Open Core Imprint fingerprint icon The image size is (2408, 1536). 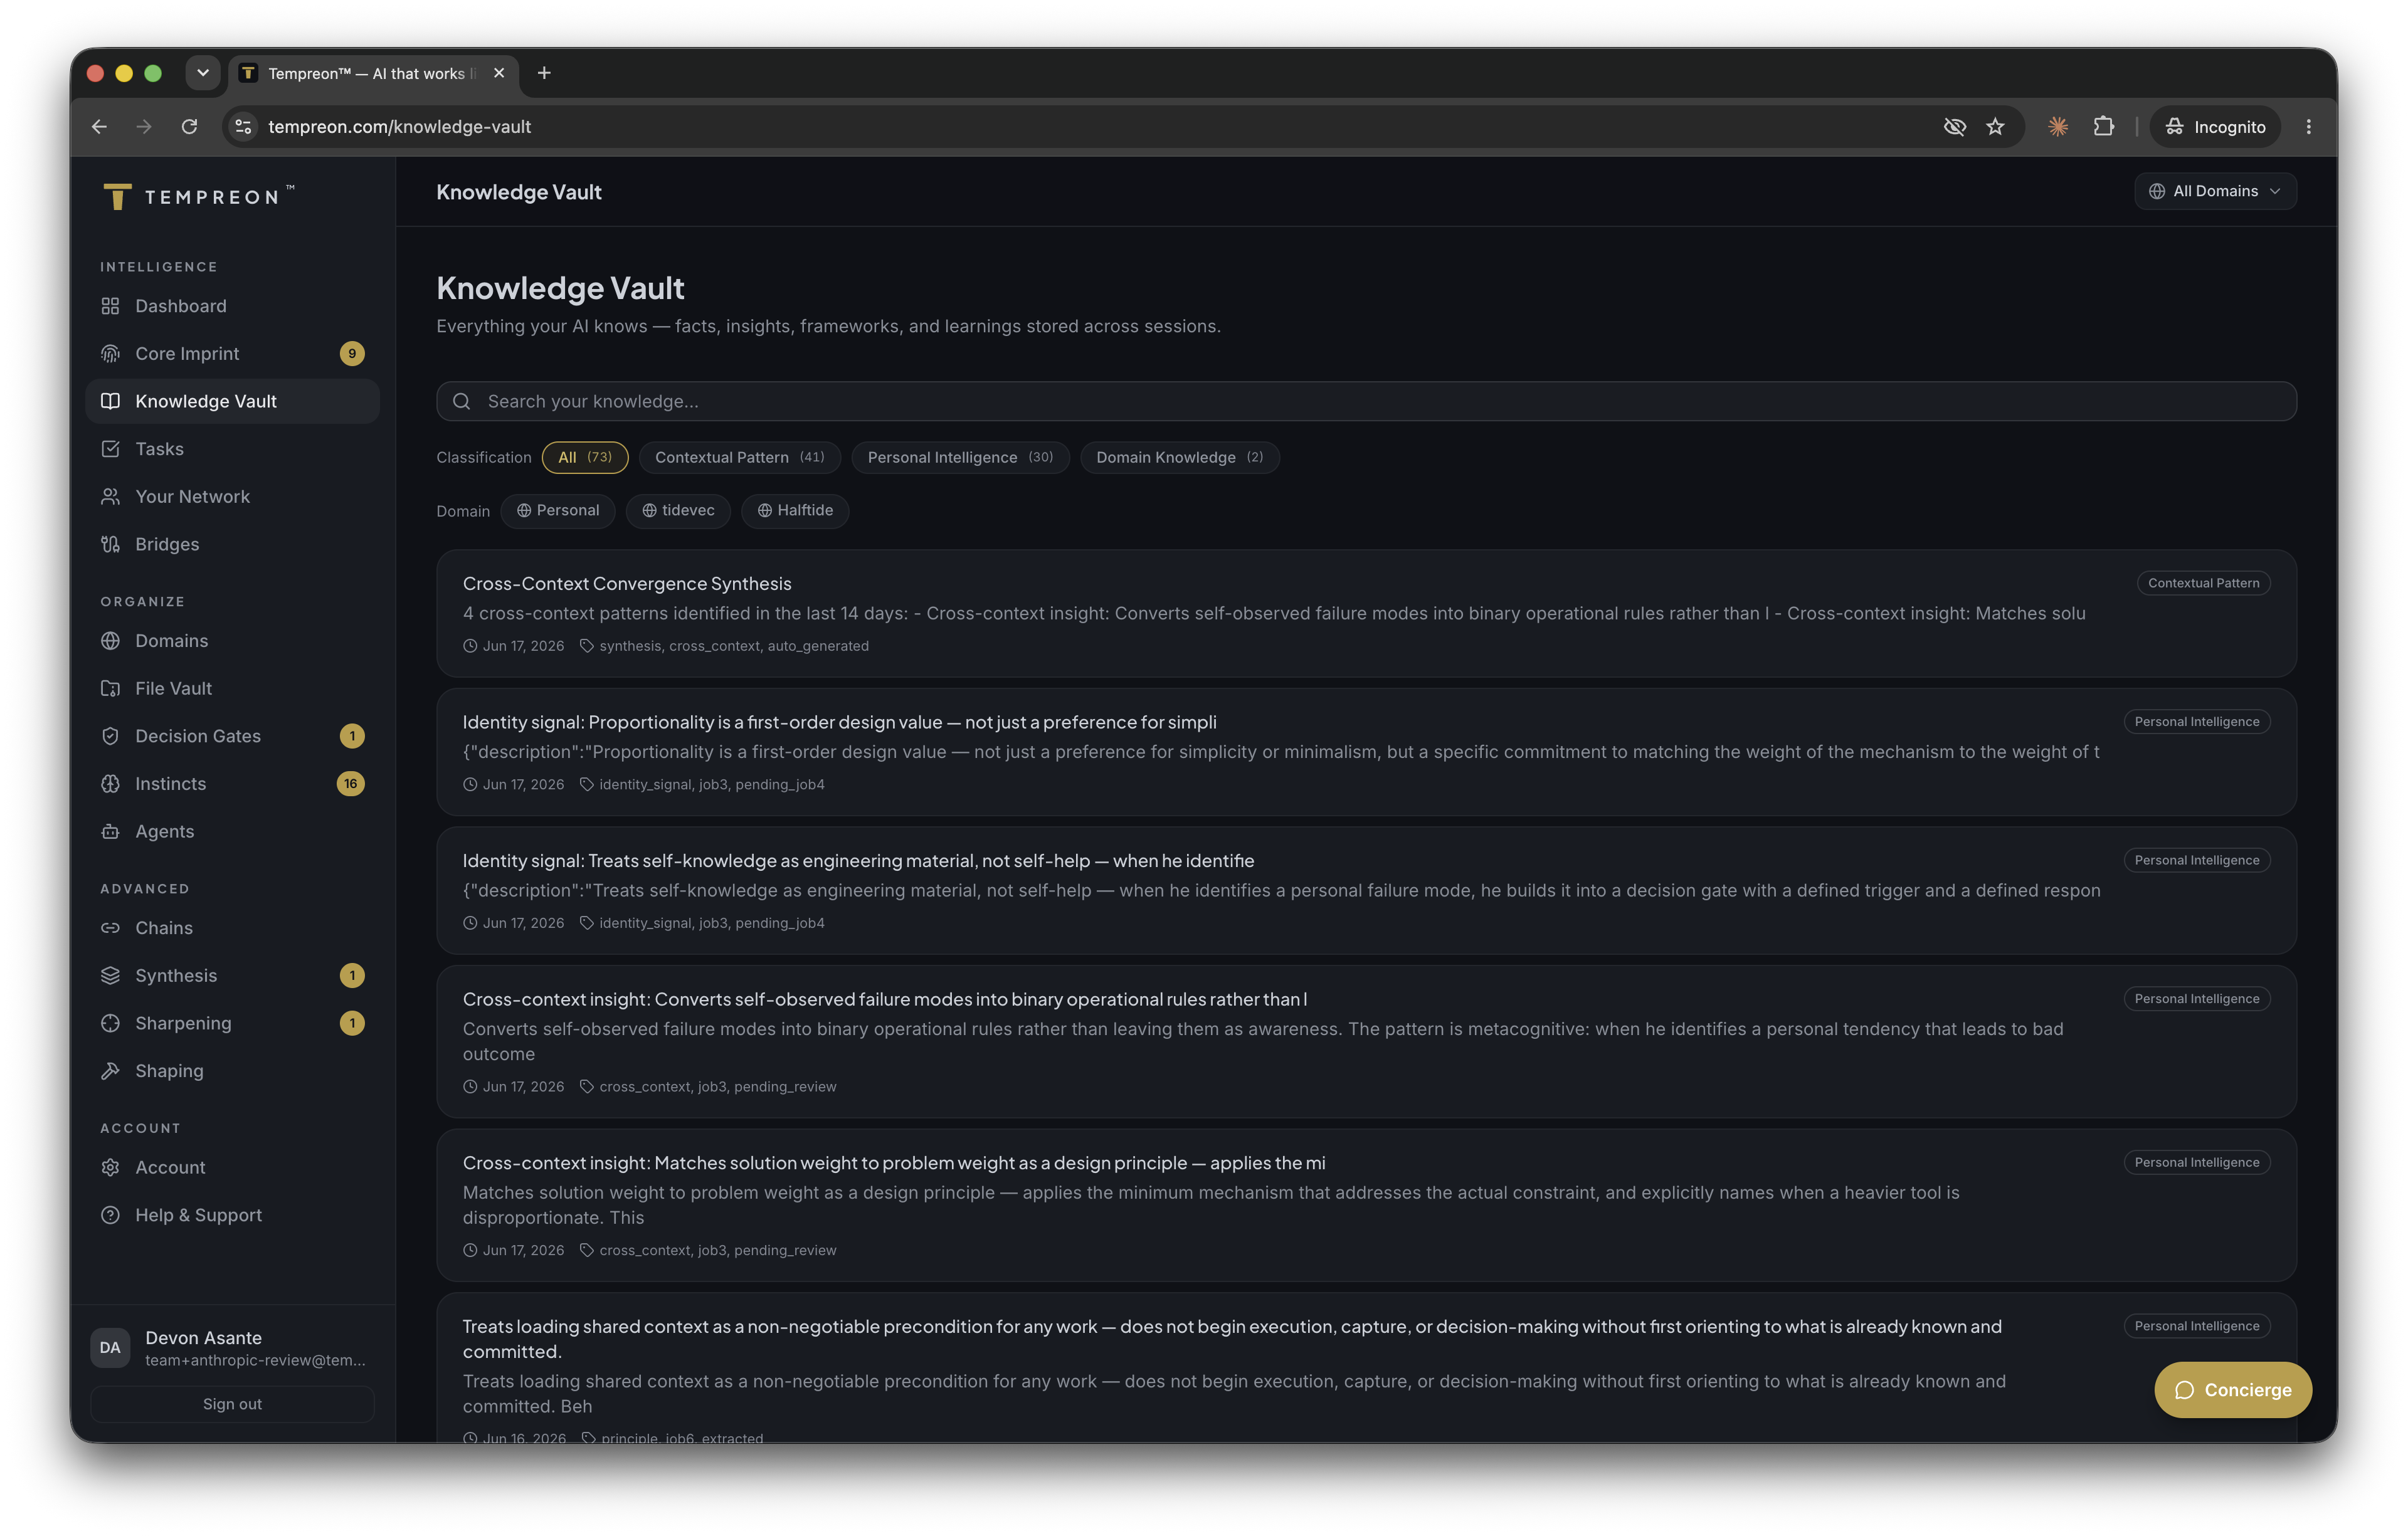click(110, 354)
